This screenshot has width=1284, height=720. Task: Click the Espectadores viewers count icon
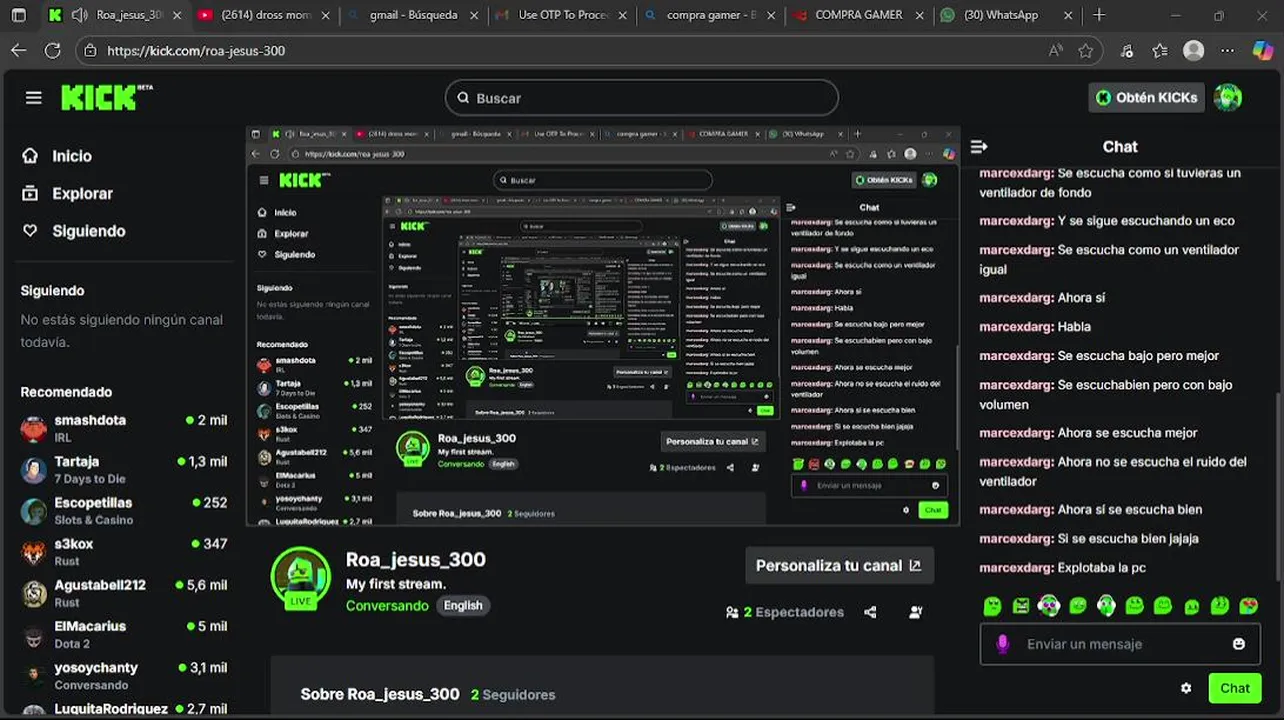[x=732, y=613]
